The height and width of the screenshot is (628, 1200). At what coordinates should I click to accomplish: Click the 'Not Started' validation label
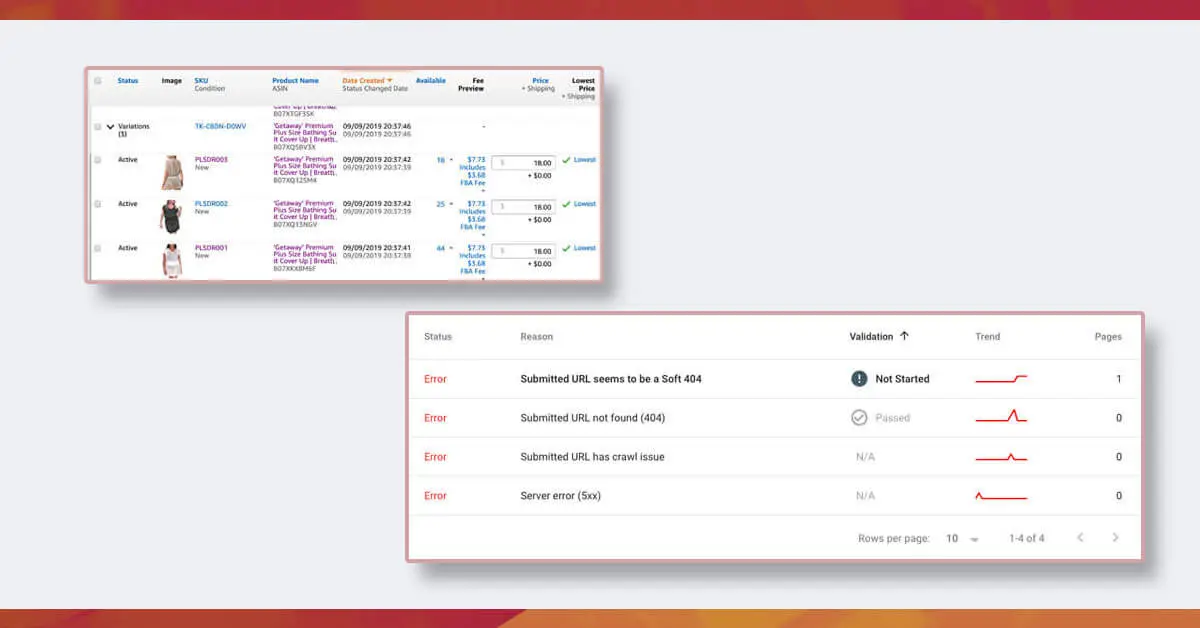(x=902, y=379)
